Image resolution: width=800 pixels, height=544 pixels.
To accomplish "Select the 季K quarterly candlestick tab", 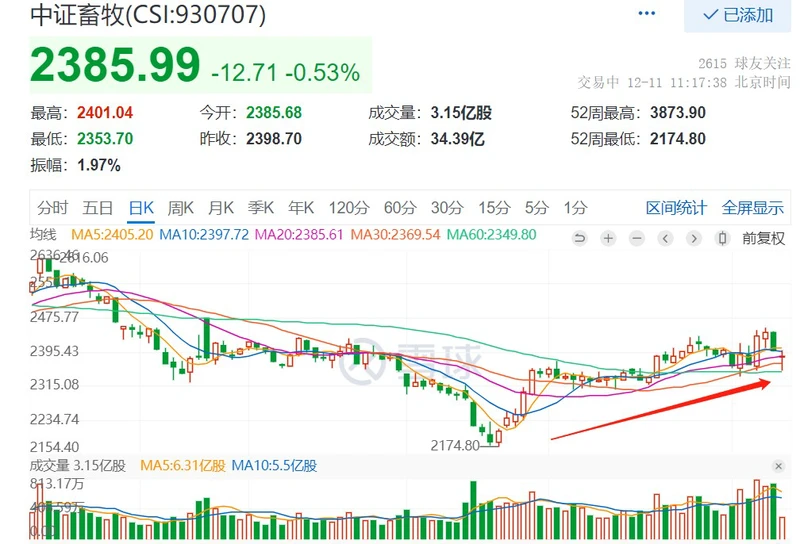I will (x=261, y=208).
